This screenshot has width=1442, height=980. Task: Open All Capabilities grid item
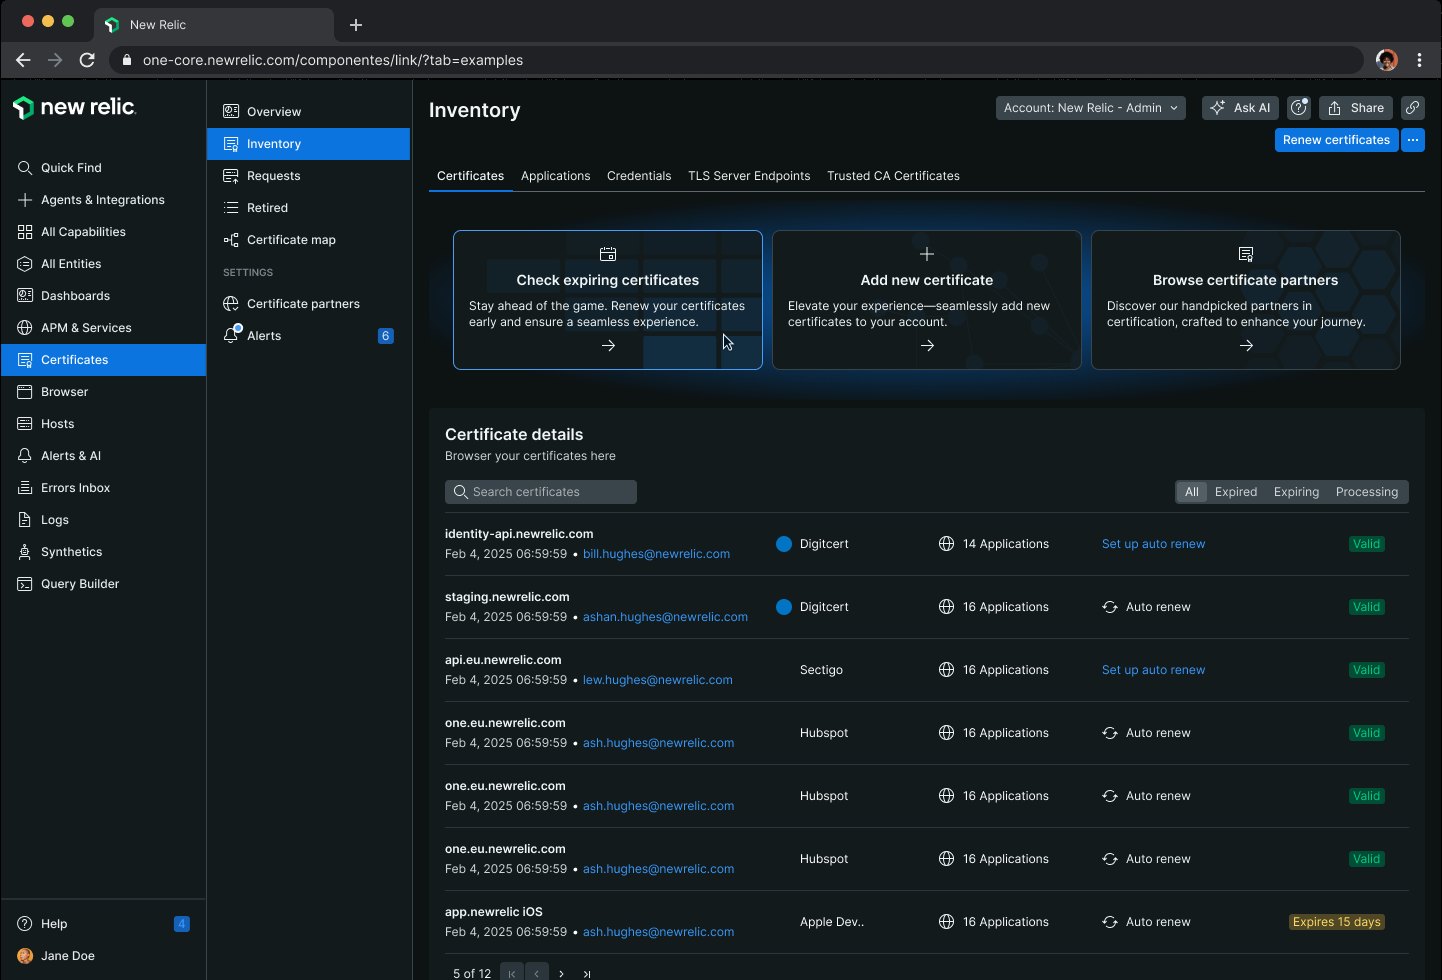(x=103, y=232)
